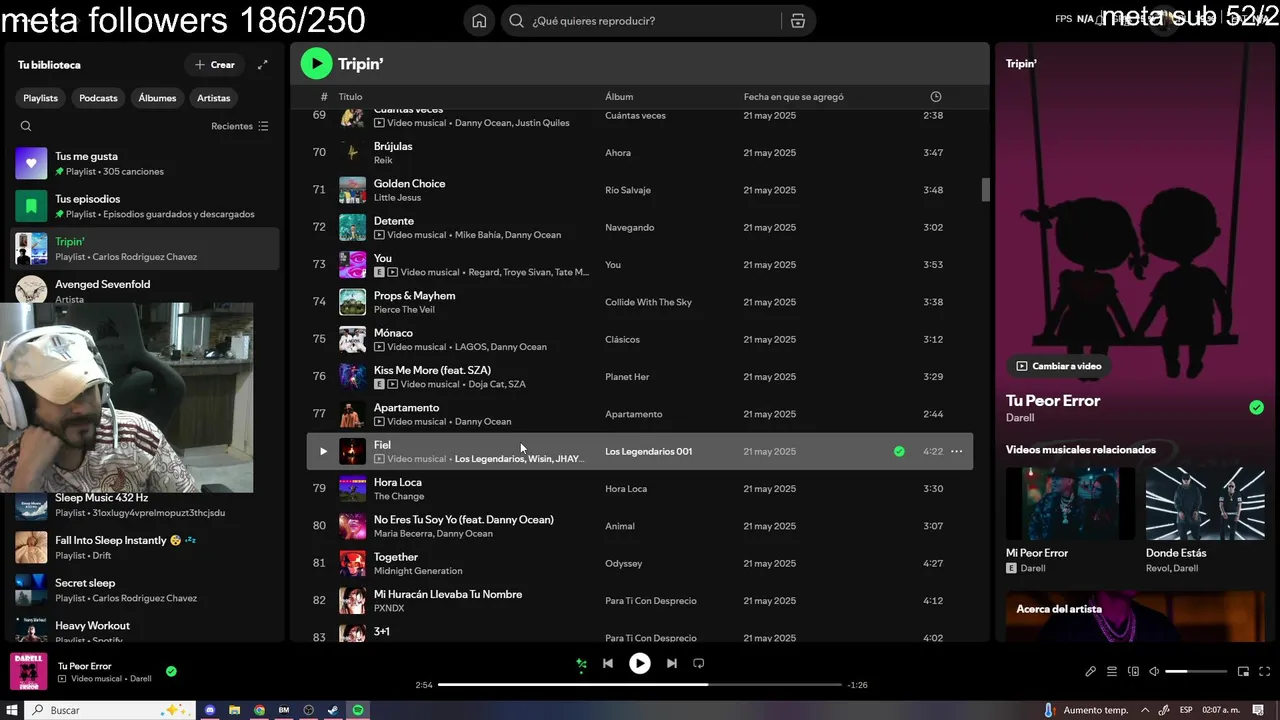This screenshot has width=1280, height=720.
Task: Open Heavy Workout playlist
Action: [x=145, y=629]
